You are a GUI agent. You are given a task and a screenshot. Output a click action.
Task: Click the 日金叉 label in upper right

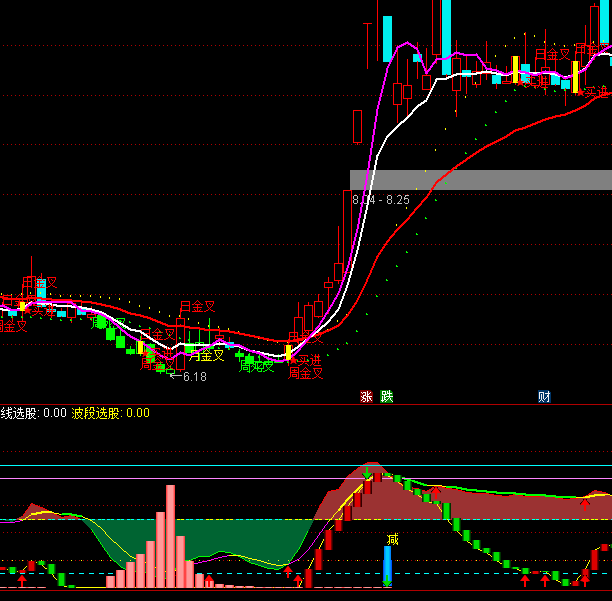[x=552, y=54]
